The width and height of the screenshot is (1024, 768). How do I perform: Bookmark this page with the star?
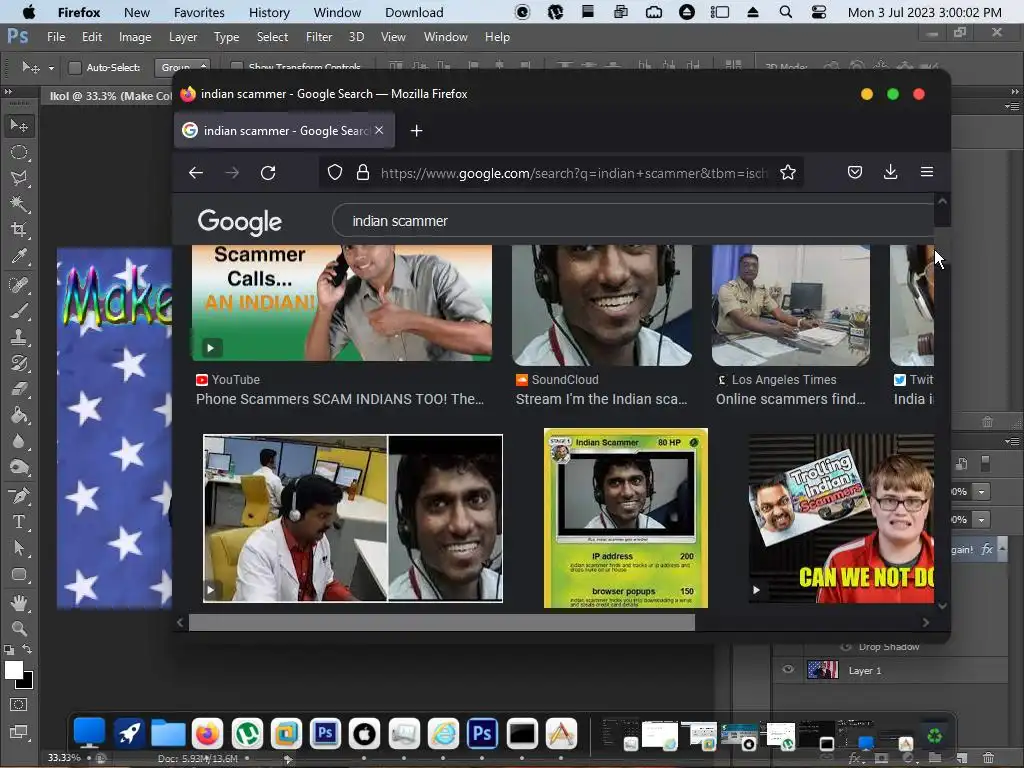click(x=788, y=172)
